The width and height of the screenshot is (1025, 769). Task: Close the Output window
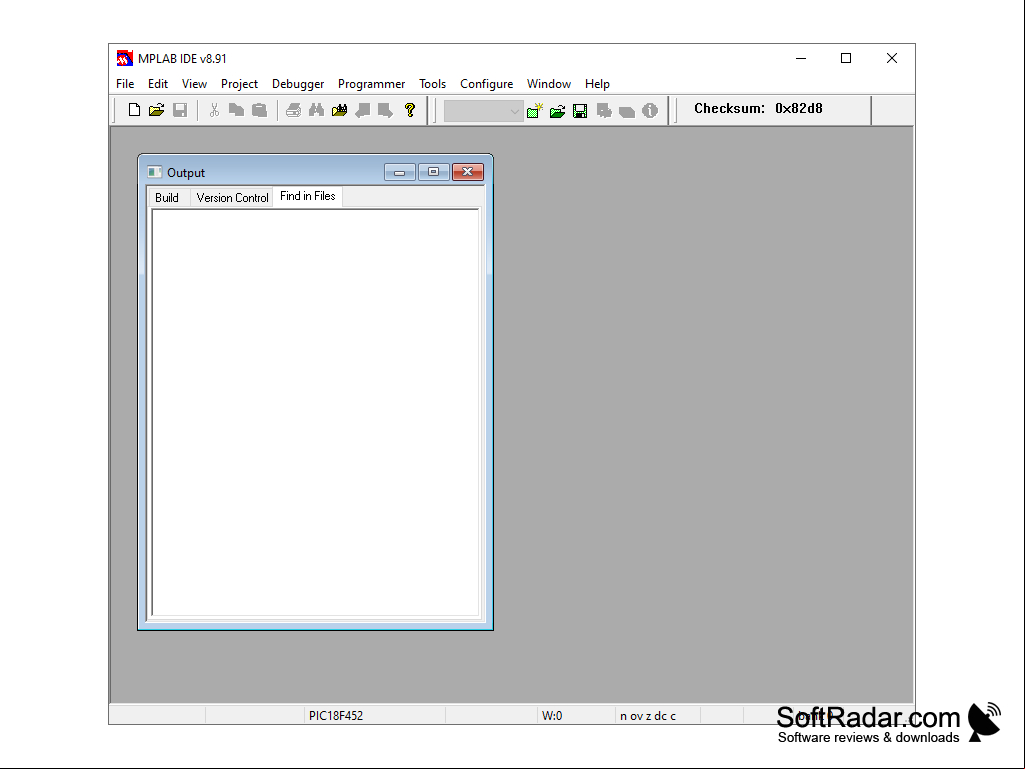(x=468, y=172)
